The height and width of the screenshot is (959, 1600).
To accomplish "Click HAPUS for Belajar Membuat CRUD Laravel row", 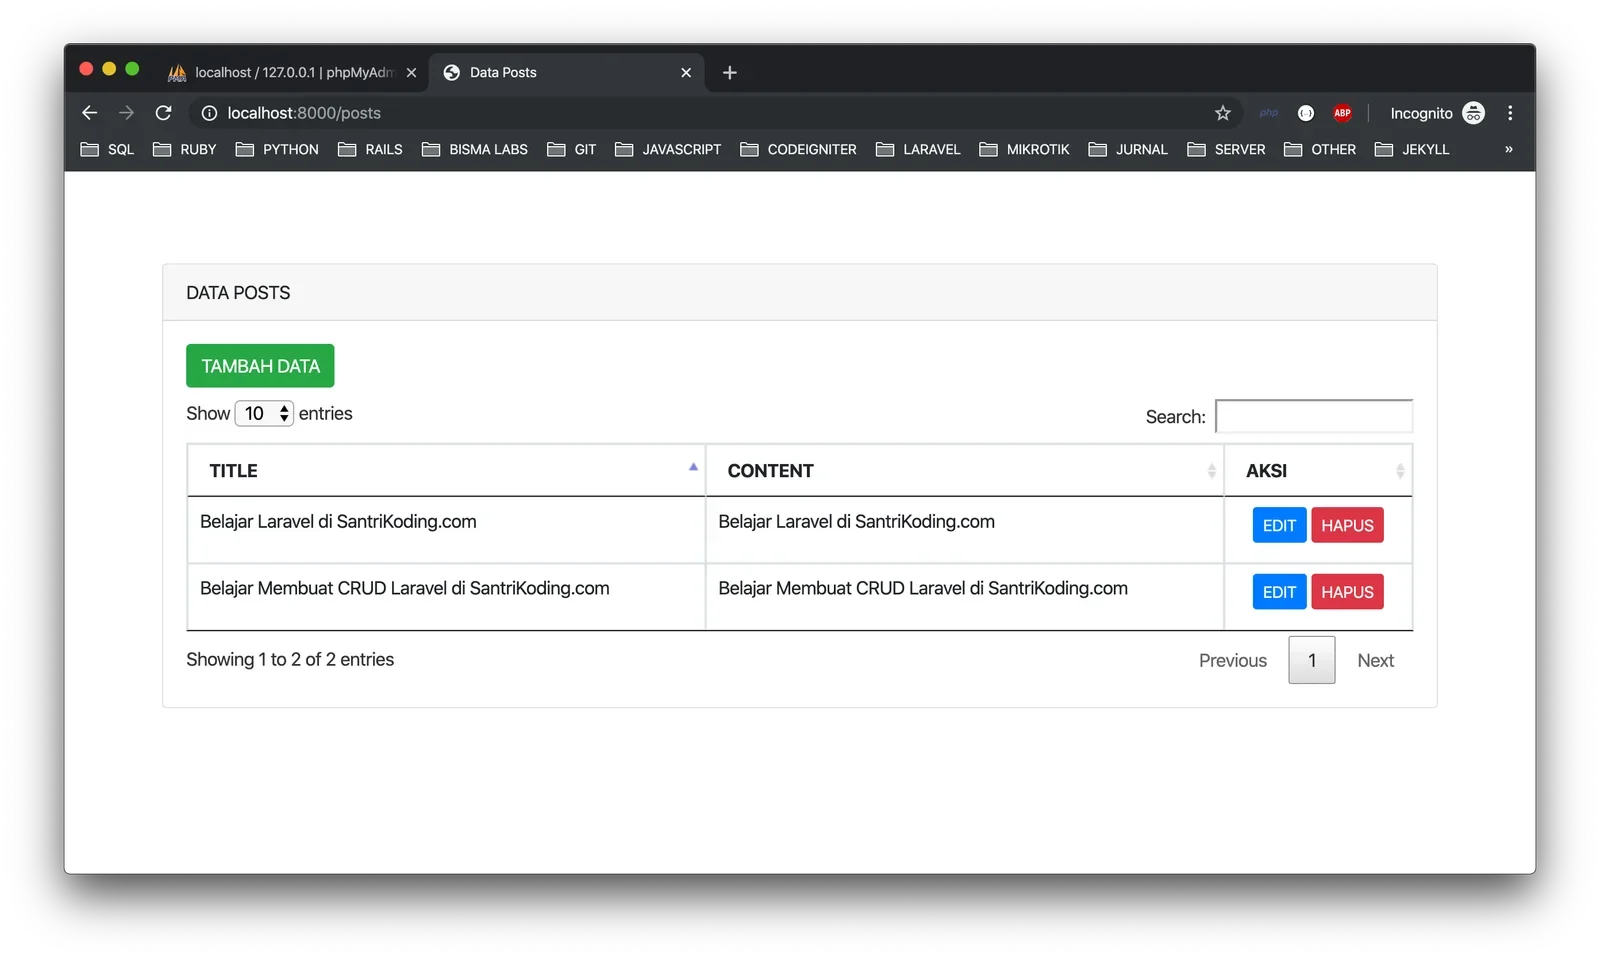I will click(x=1347, y=592).
